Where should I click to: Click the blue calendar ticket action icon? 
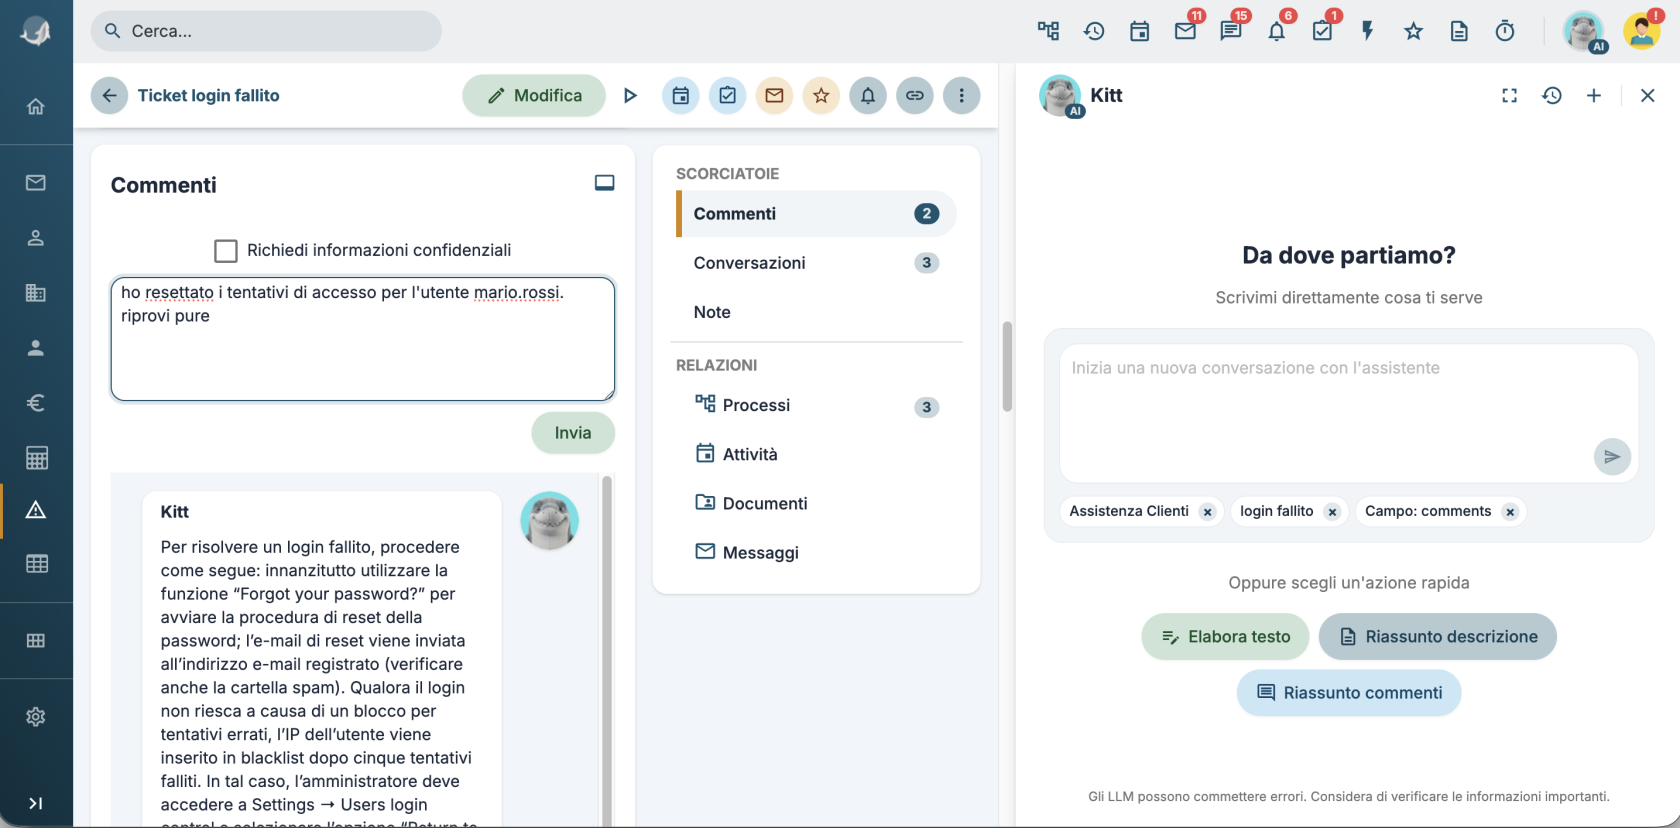[x=680, y=96]
